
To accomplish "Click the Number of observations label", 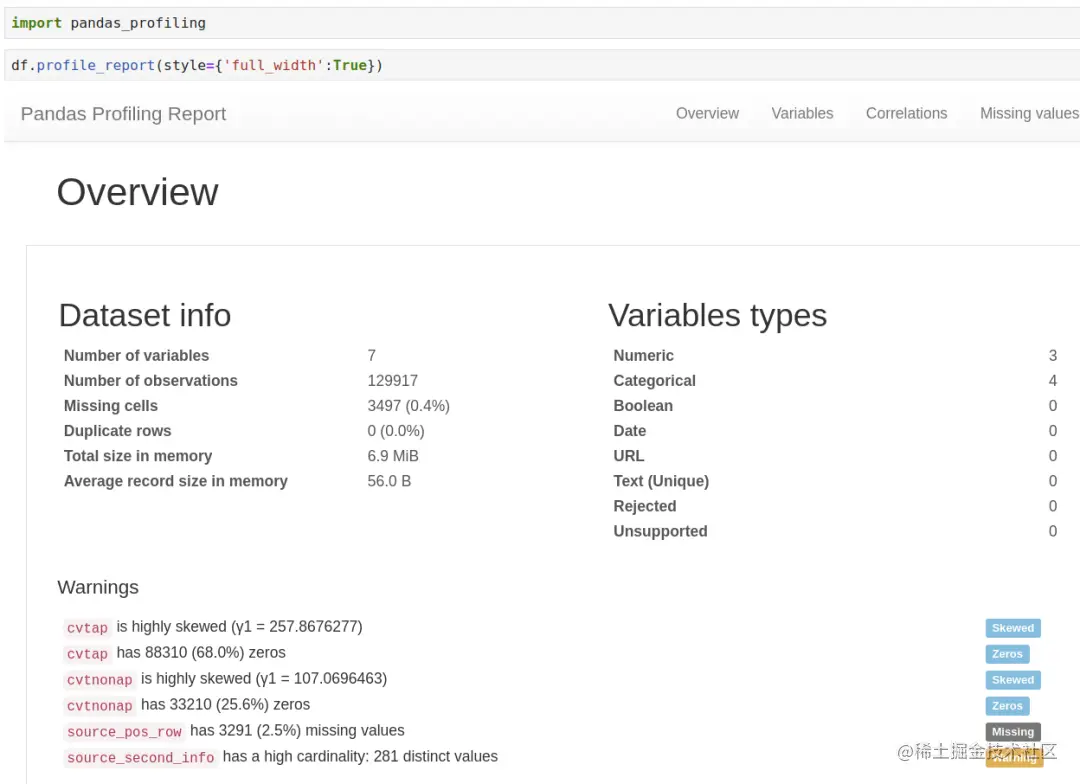I will tap(151, 381).
